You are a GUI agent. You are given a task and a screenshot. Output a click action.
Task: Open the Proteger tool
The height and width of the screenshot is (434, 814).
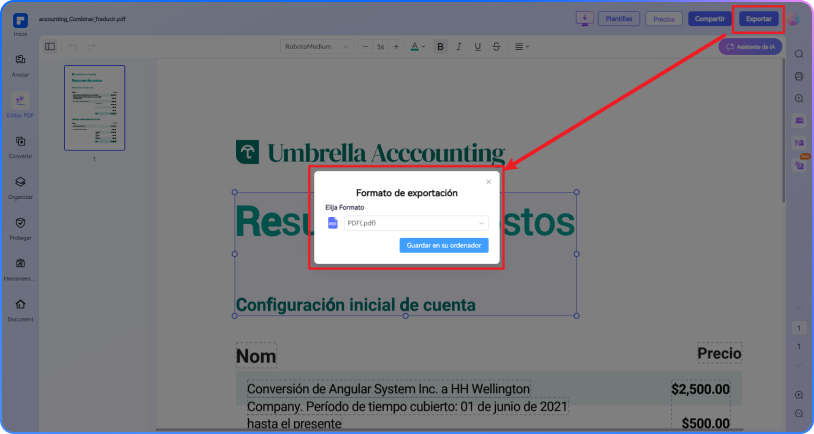tap(20, 228)
